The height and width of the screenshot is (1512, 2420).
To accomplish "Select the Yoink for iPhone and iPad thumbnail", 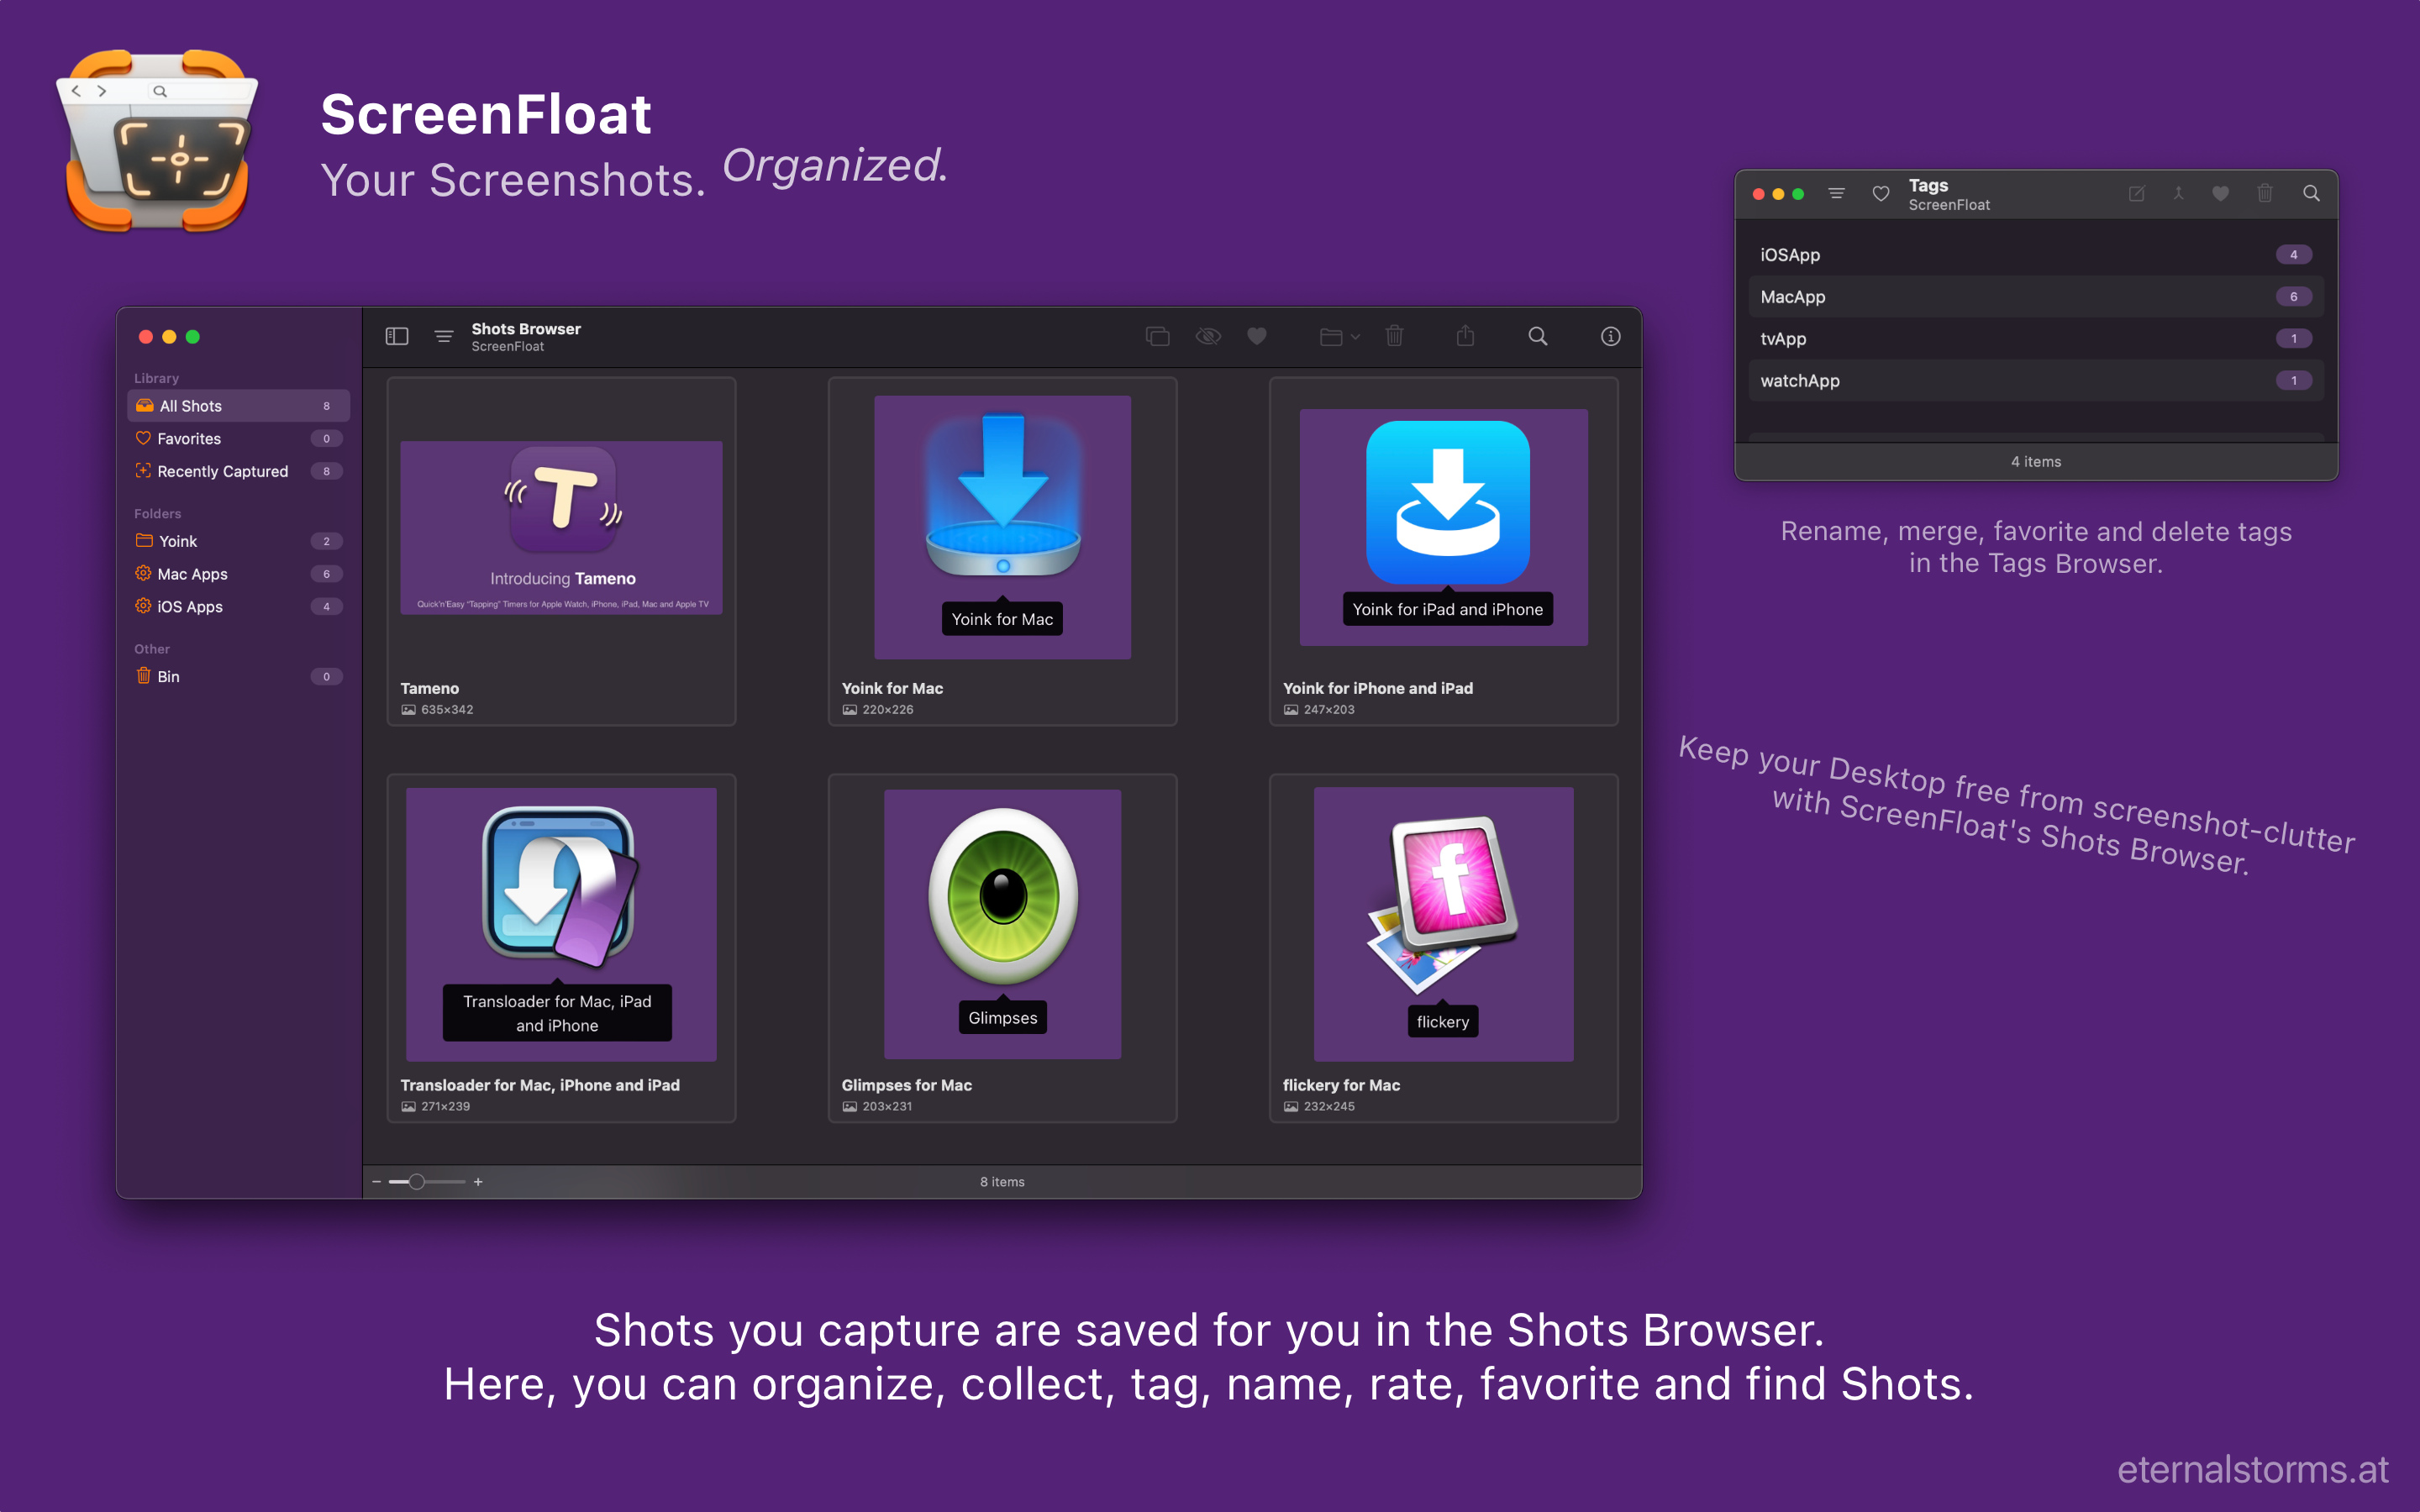I will tap(1443, 527).
